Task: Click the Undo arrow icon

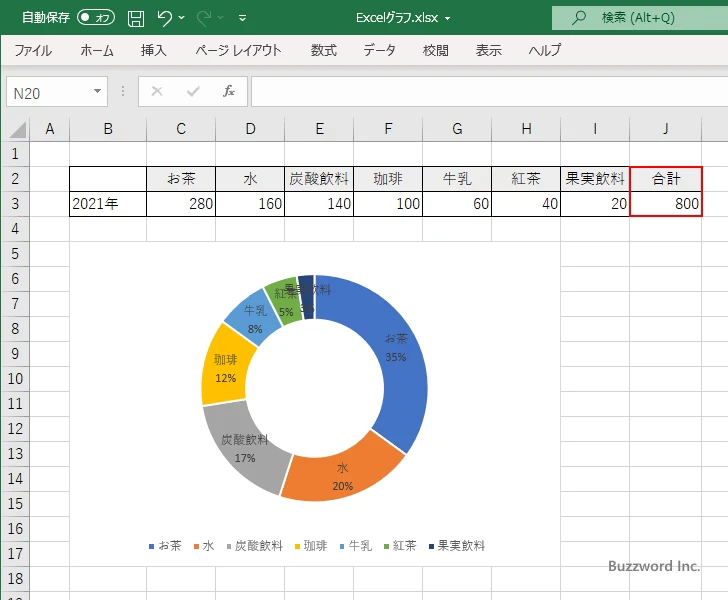Action: click(x=164, y=18)
